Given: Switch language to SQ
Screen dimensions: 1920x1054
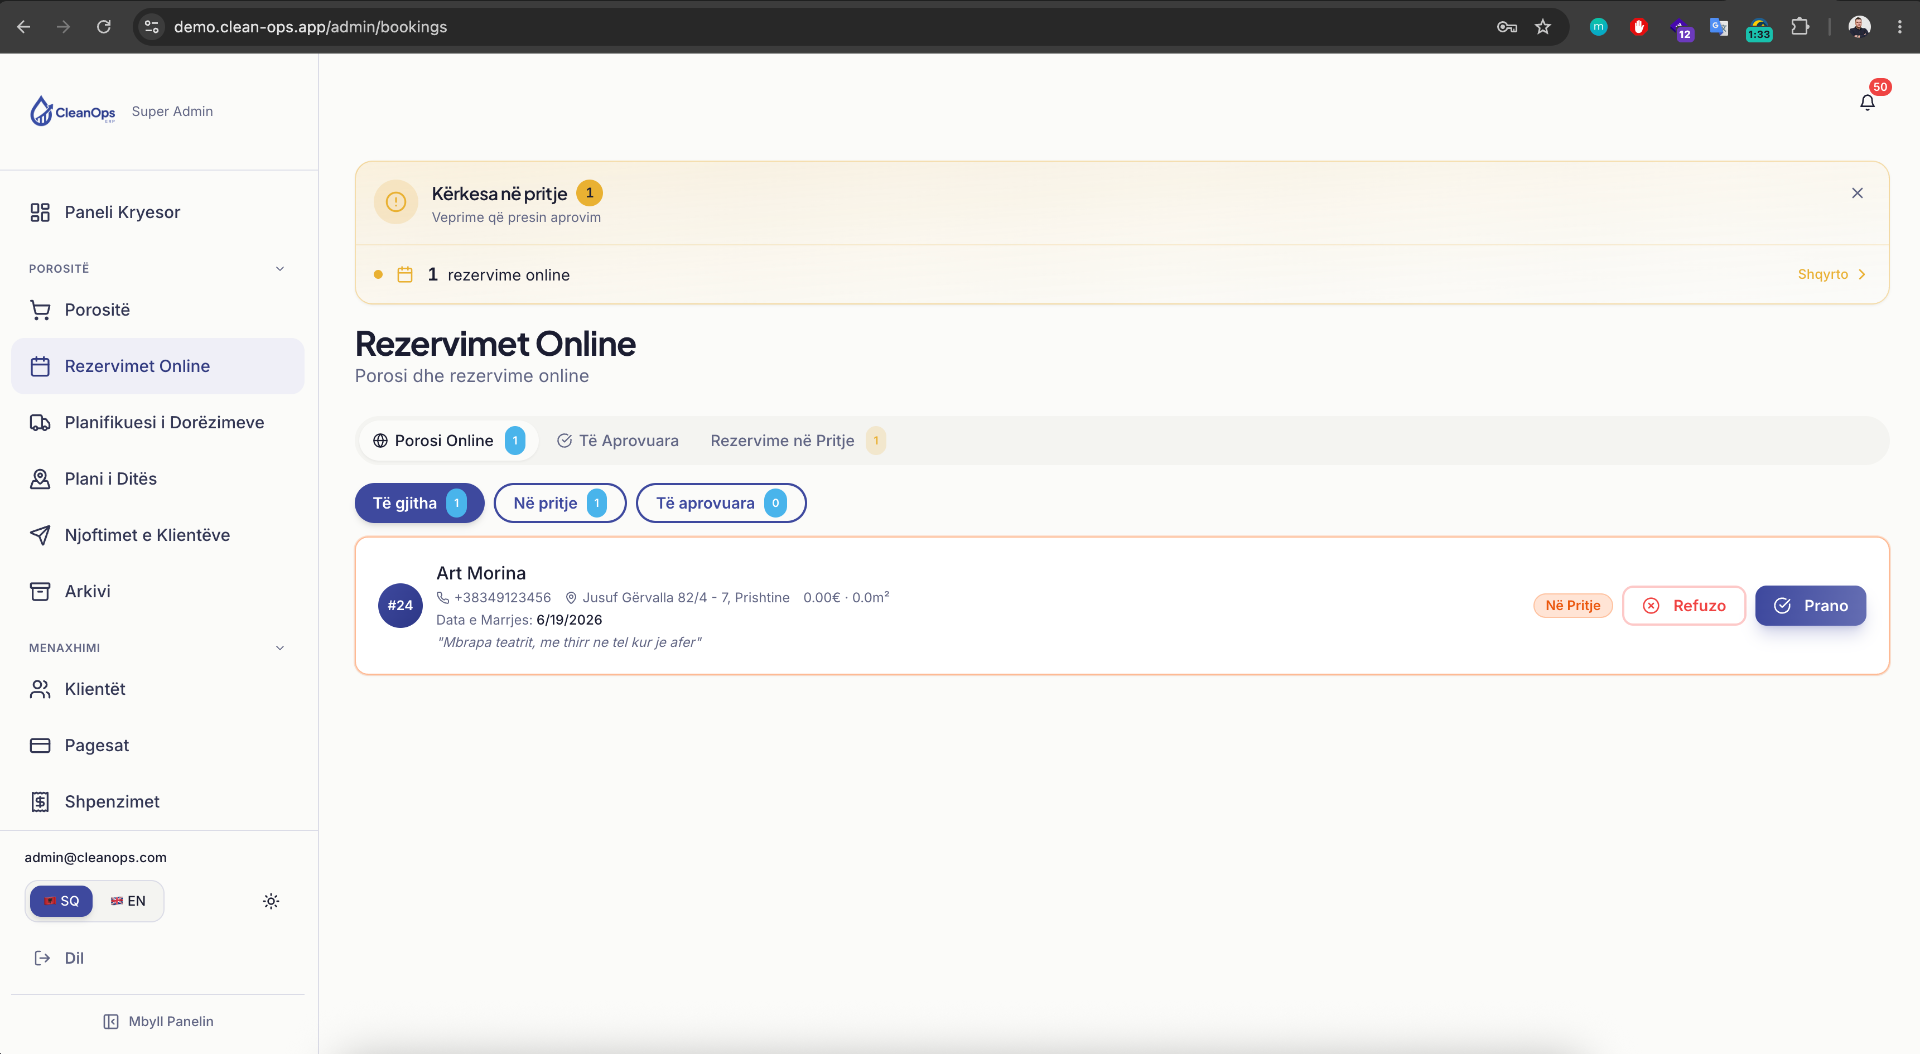Looking at the screenshot, I should [x=61, y=901].
